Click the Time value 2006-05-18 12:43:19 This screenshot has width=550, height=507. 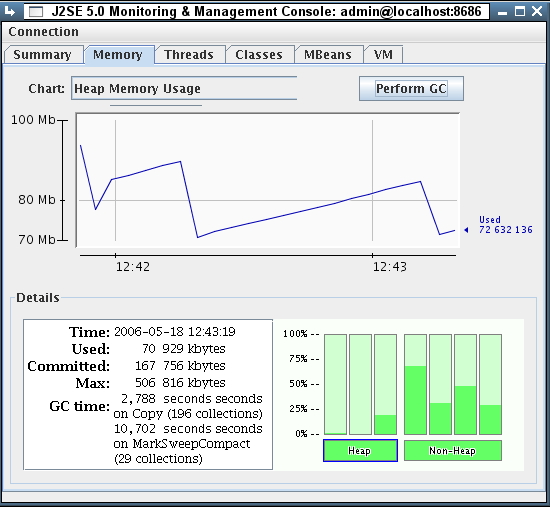pos(175,332)
